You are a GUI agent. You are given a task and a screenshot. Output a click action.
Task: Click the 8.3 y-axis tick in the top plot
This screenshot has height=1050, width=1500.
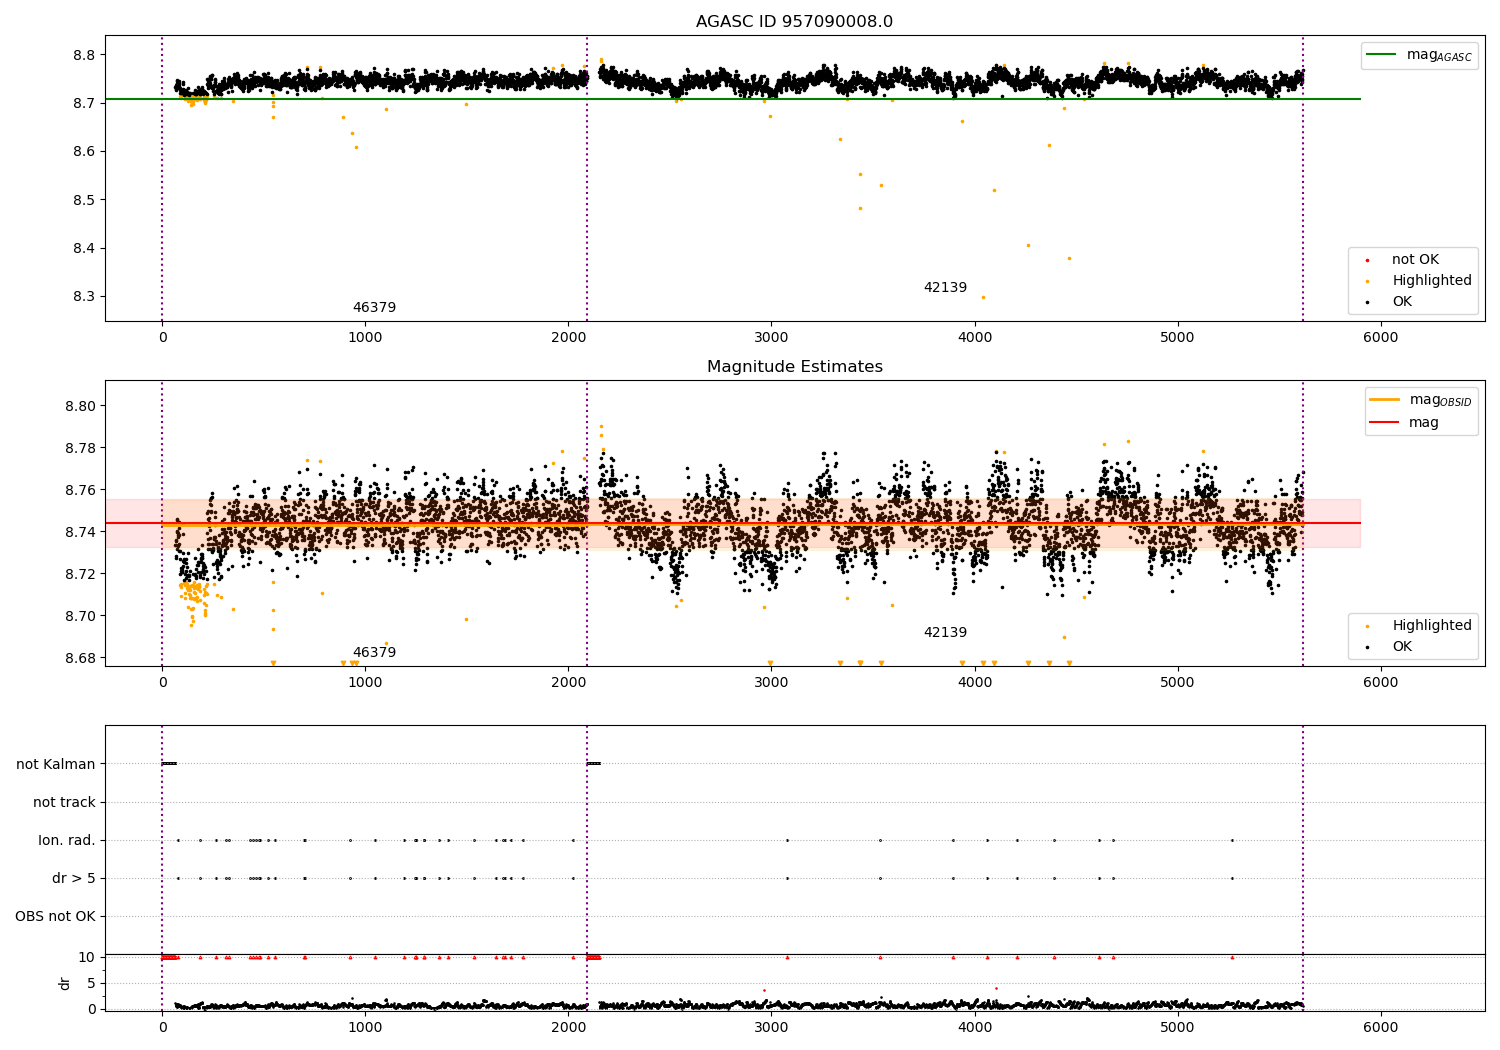[x=83, y=297]
